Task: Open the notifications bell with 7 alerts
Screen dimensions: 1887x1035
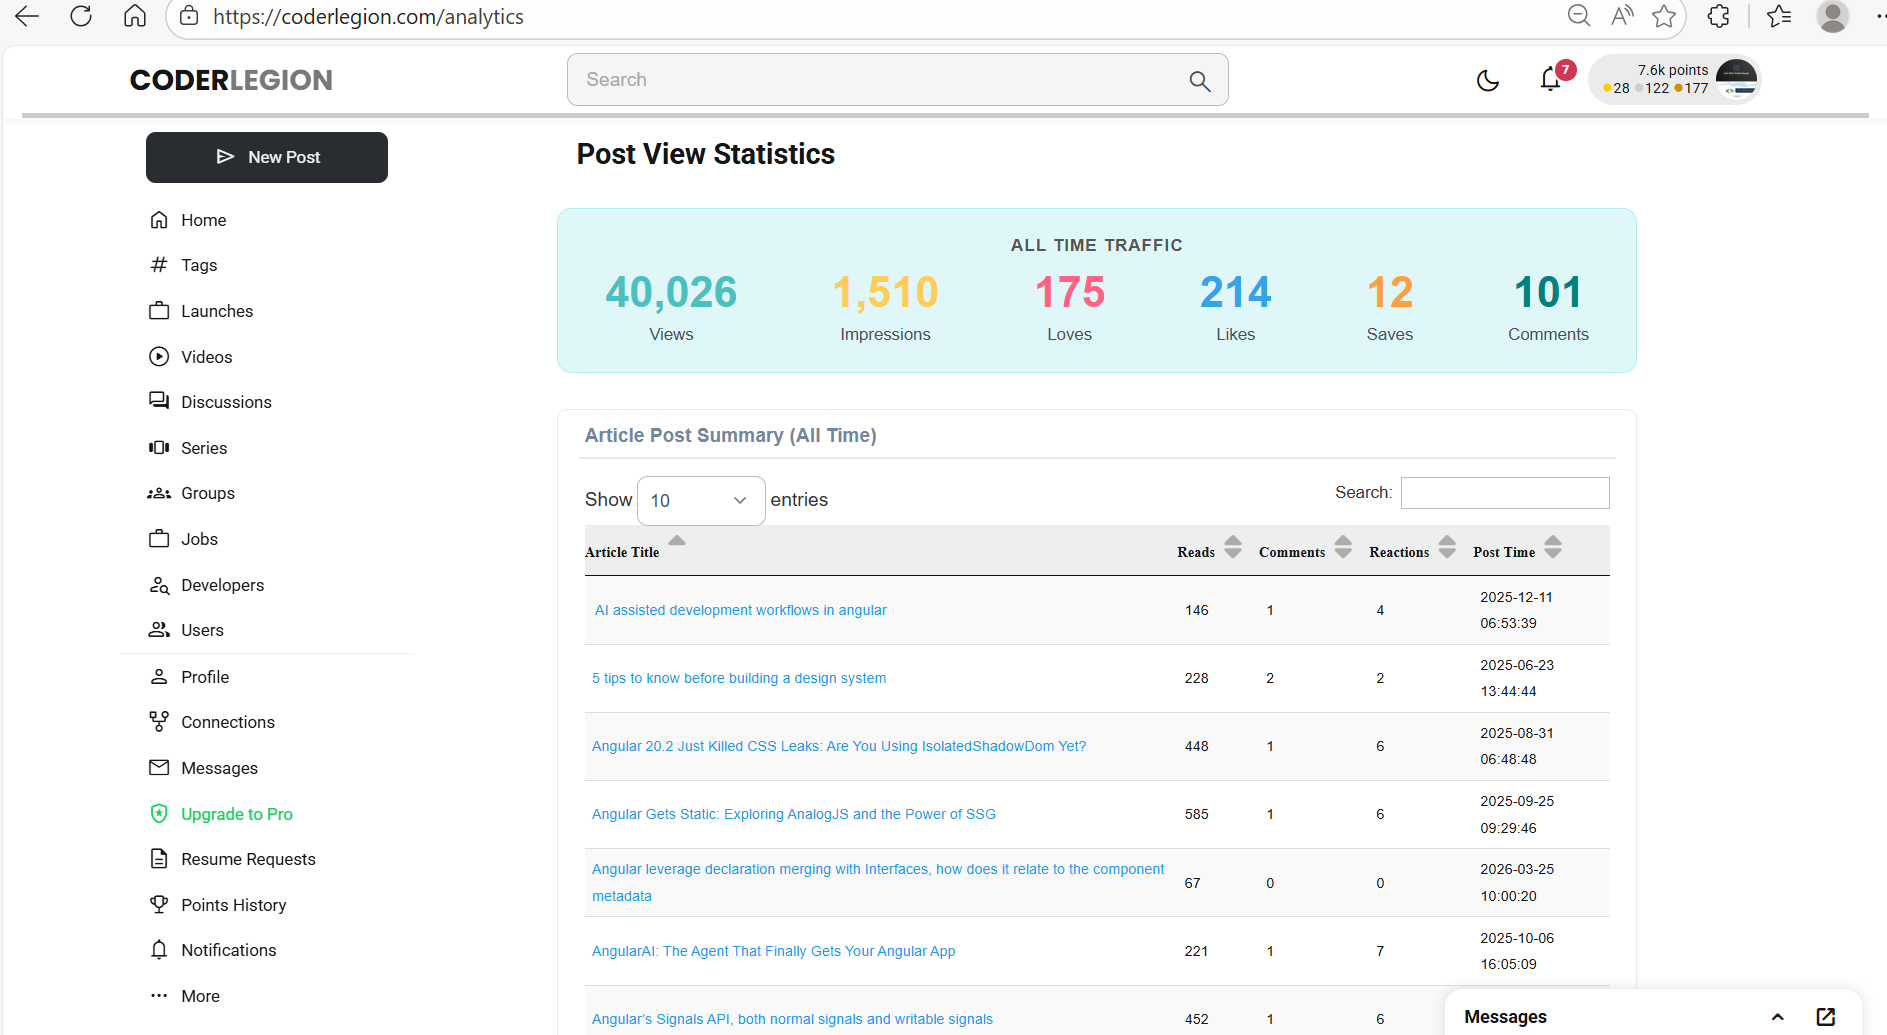Action: (x=1551, y=79)
